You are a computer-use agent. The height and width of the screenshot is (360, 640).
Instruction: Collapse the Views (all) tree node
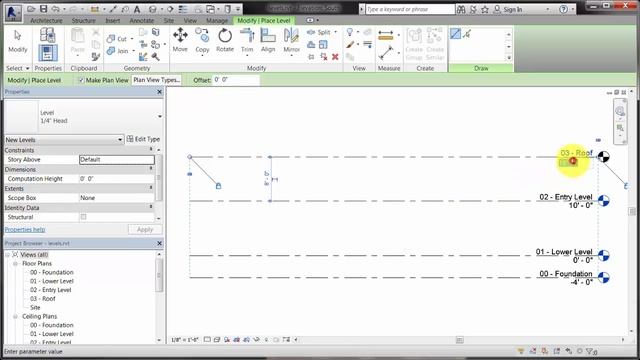[x=7, y=255]
